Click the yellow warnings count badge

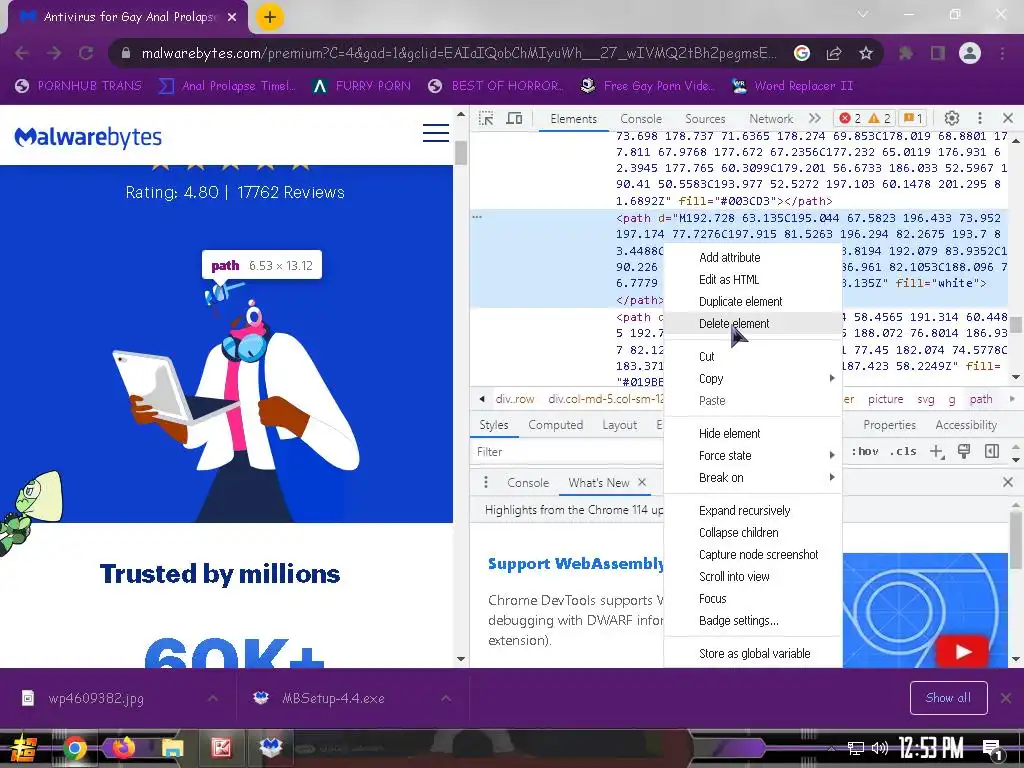(879, 118)
